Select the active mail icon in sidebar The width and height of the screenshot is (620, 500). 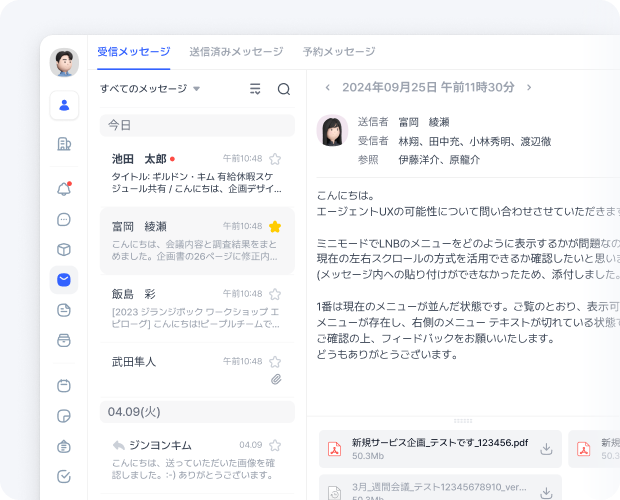pos(64,280)
